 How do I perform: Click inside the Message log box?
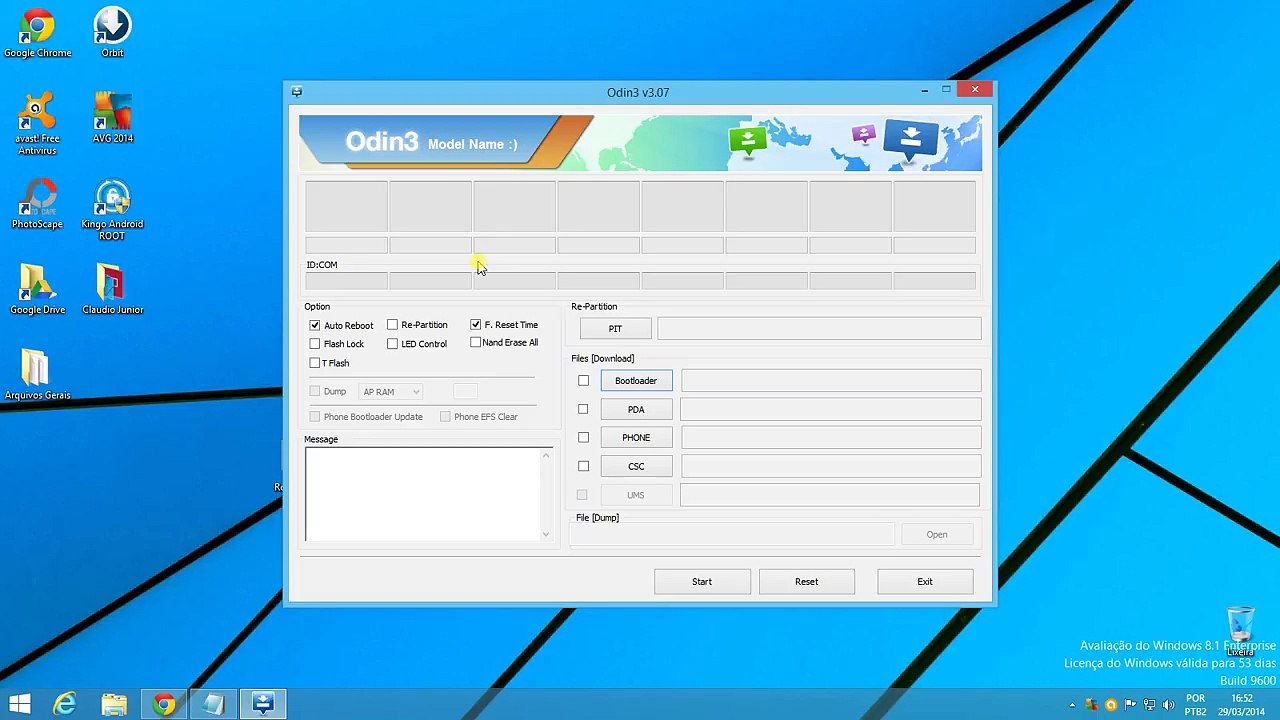(x=422, y=494)
